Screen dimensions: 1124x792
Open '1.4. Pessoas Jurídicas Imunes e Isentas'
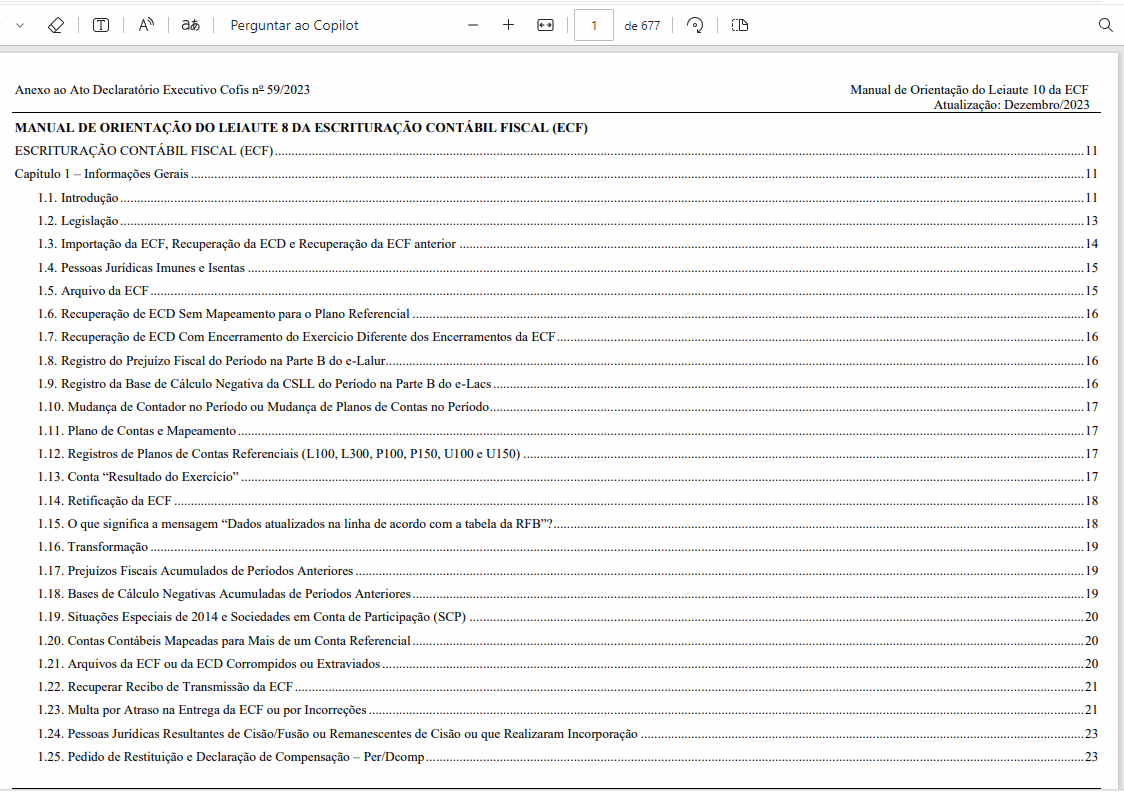click(x=568, y=267)
